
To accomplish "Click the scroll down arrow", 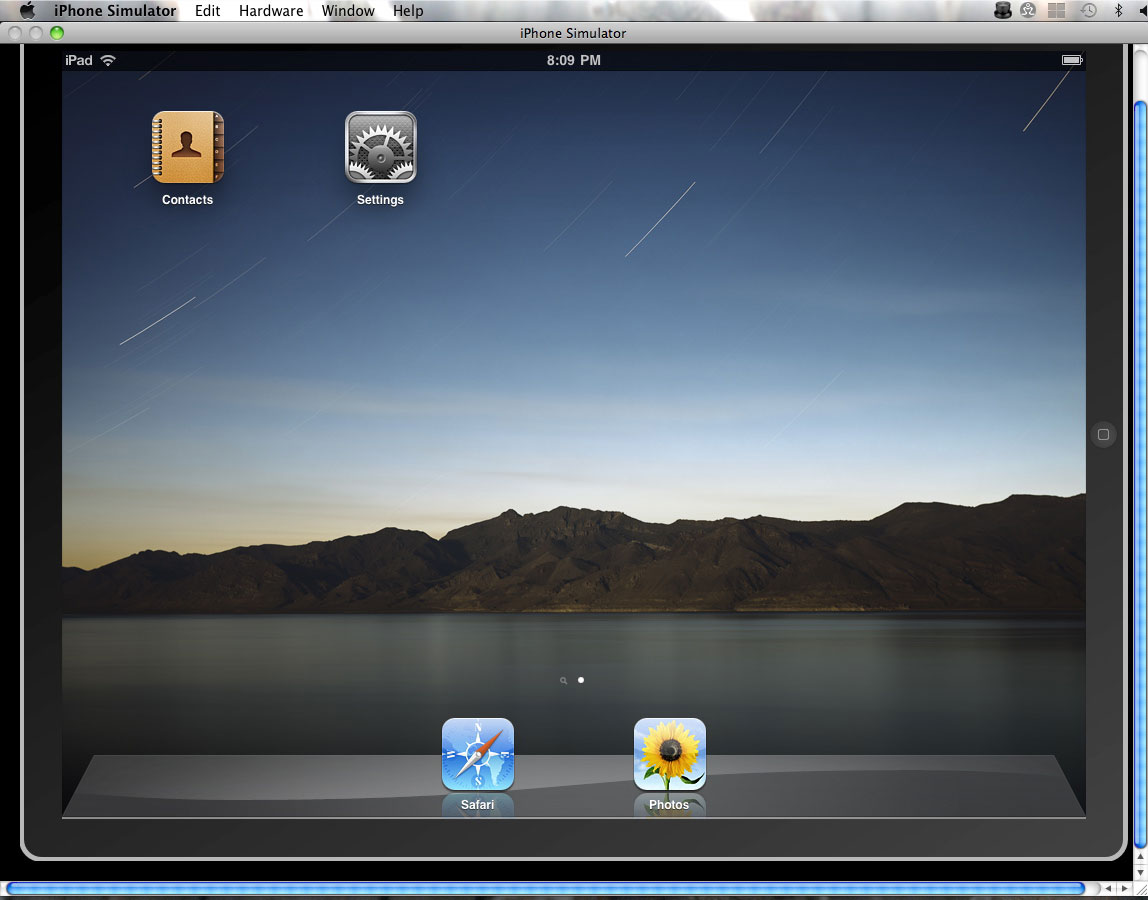I will coord(1141,872).
